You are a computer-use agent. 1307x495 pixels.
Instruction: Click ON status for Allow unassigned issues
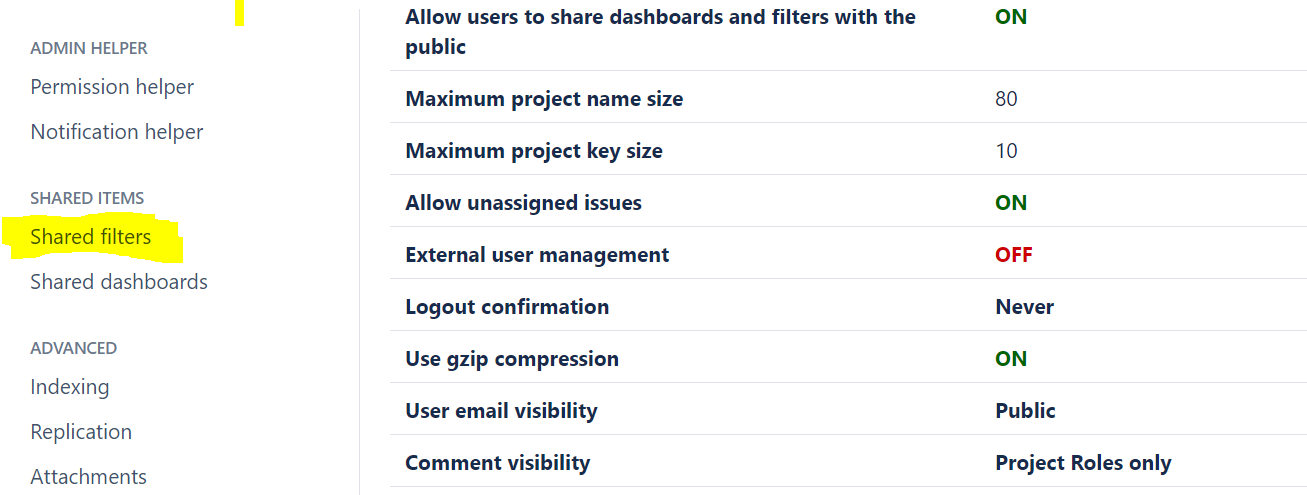1011,203
